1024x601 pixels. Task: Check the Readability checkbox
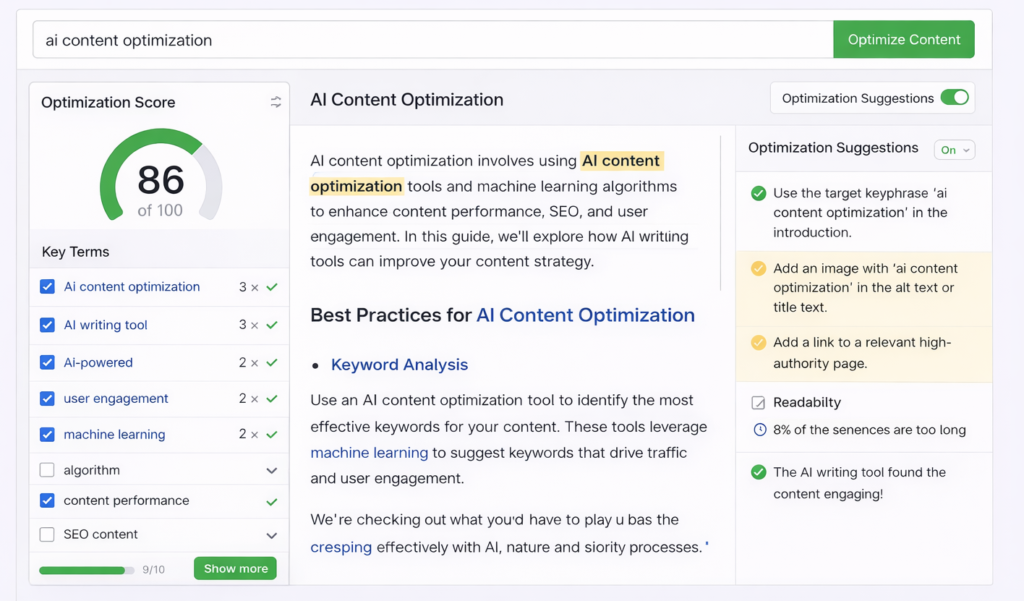pos(756,401)
